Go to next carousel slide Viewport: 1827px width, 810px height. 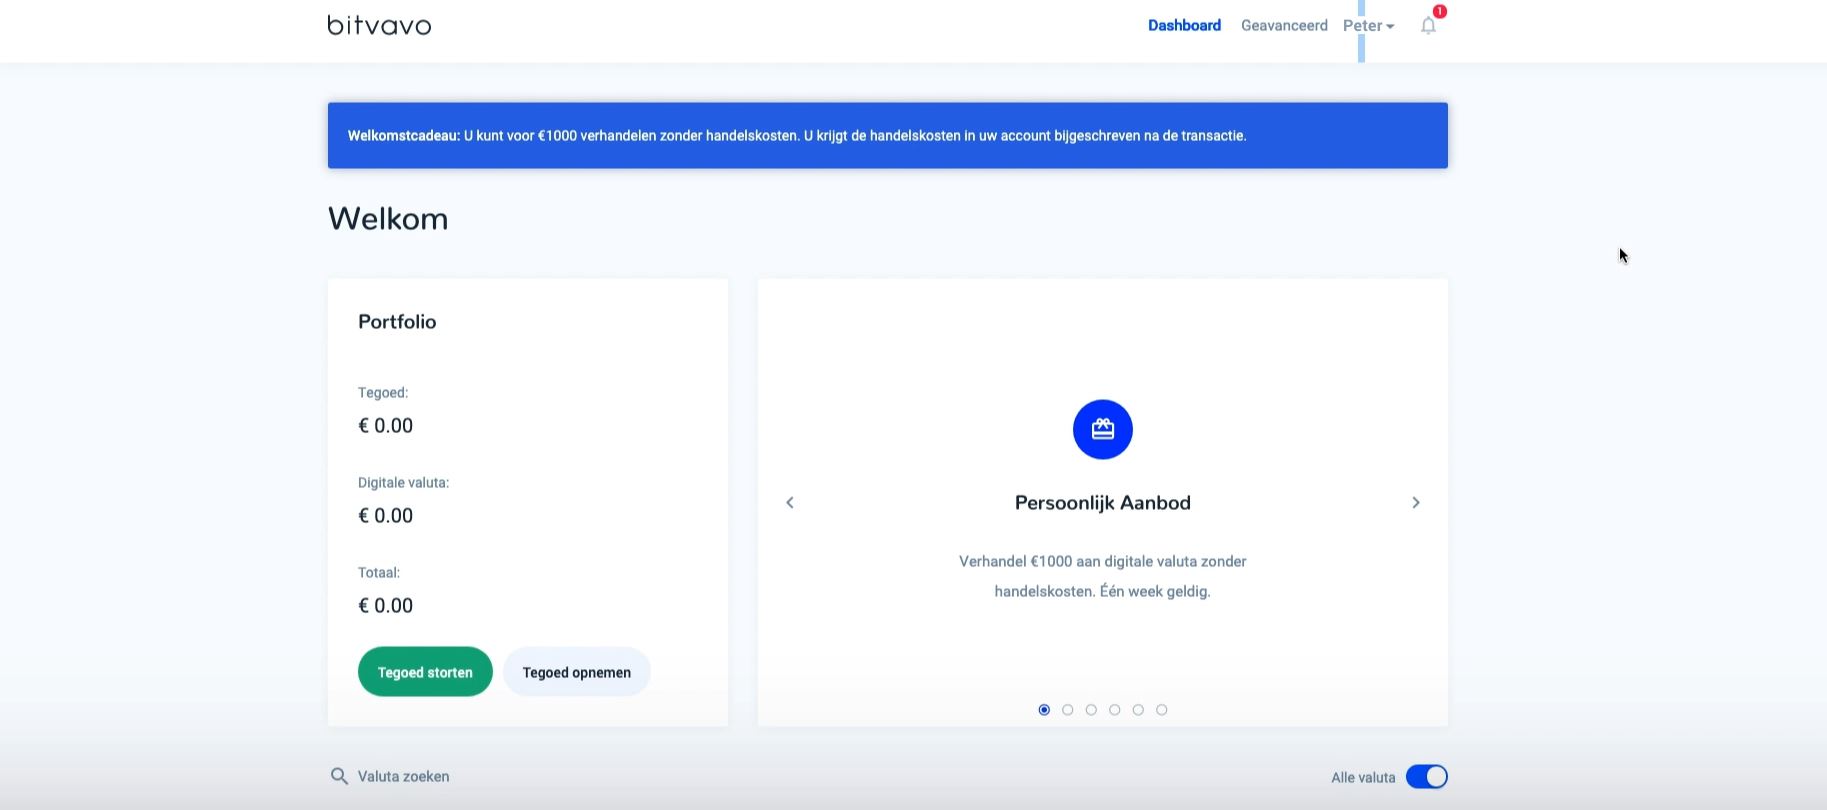pos(1415,502)
